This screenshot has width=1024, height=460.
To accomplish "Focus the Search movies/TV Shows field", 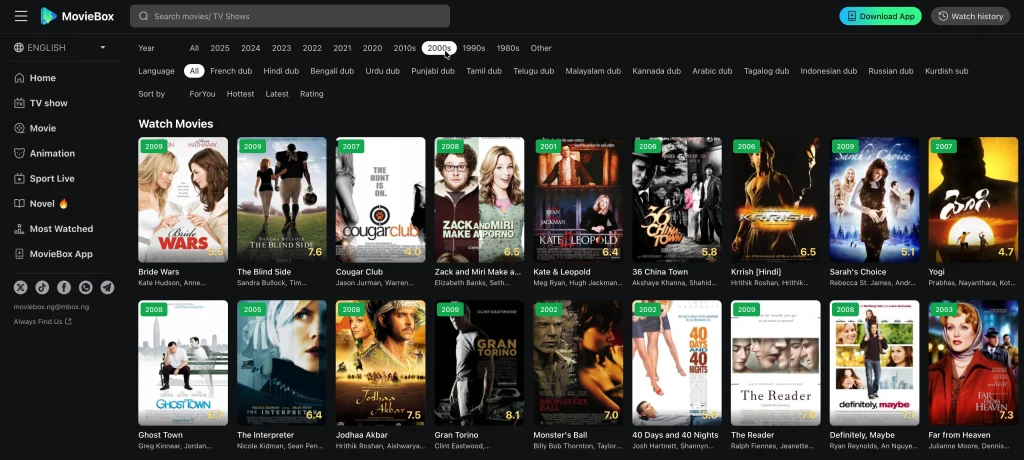I will pyautogui.click(x=290, y=16).
